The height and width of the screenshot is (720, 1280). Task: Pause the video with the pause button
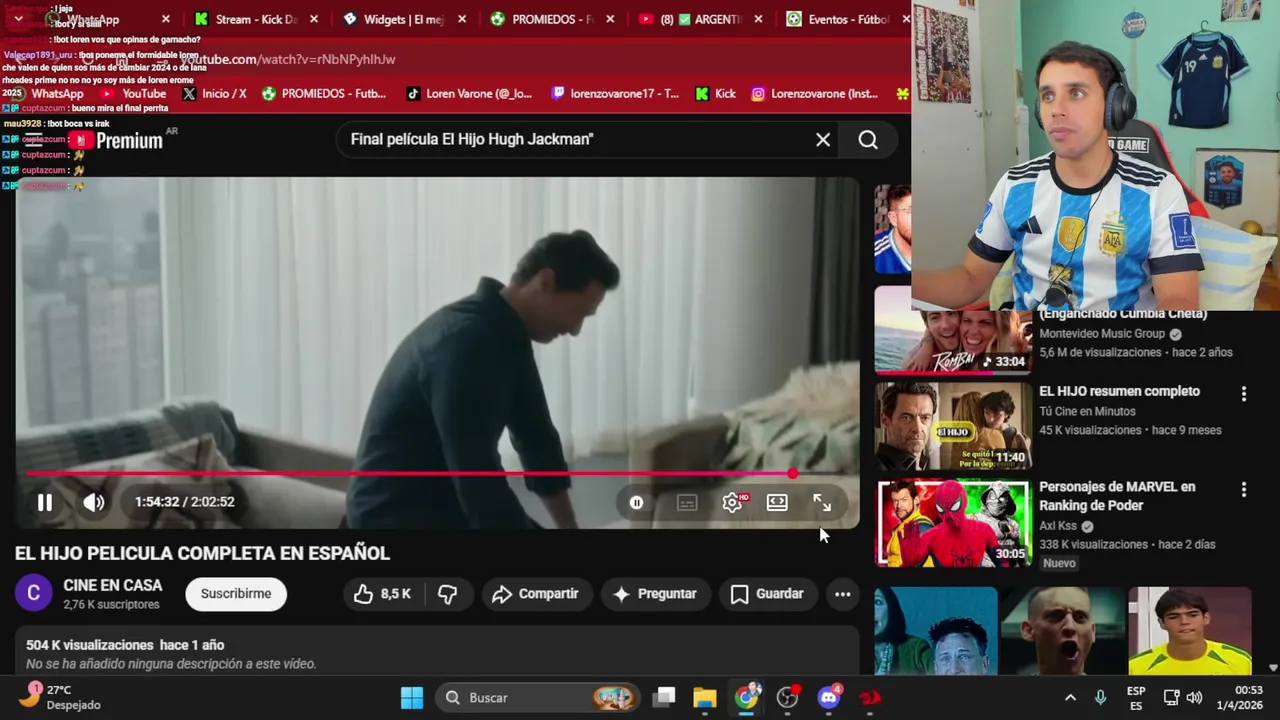click(45, 502)
